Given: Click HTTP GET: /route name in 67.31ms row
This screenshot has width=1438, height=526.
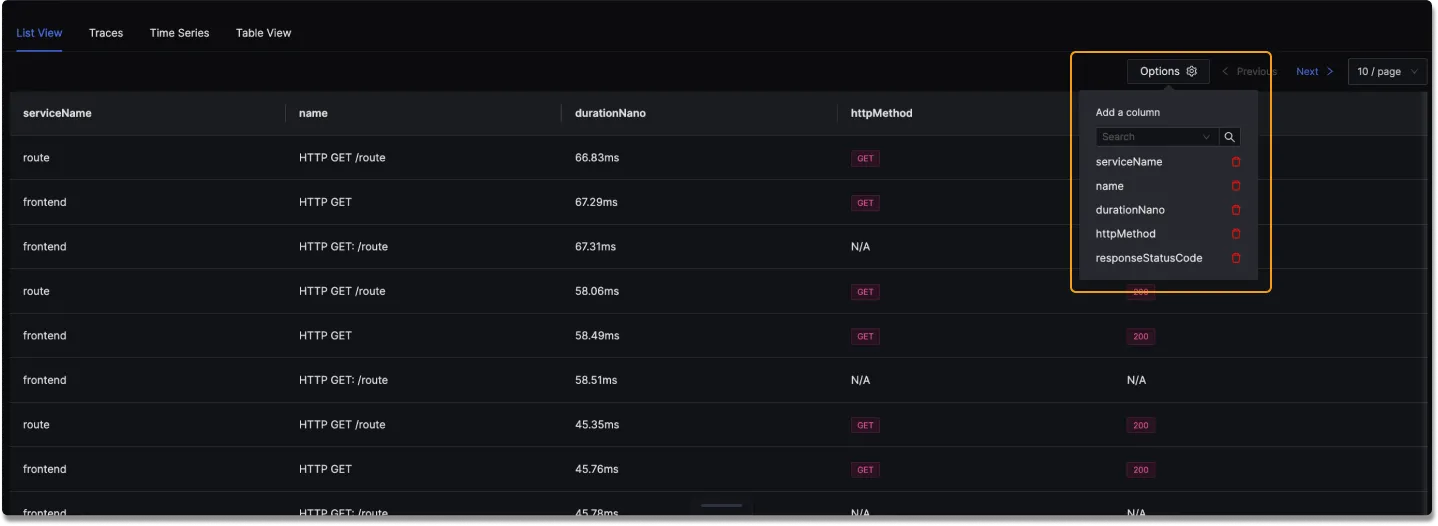Looking at the screenshot, I should (343, 247).
